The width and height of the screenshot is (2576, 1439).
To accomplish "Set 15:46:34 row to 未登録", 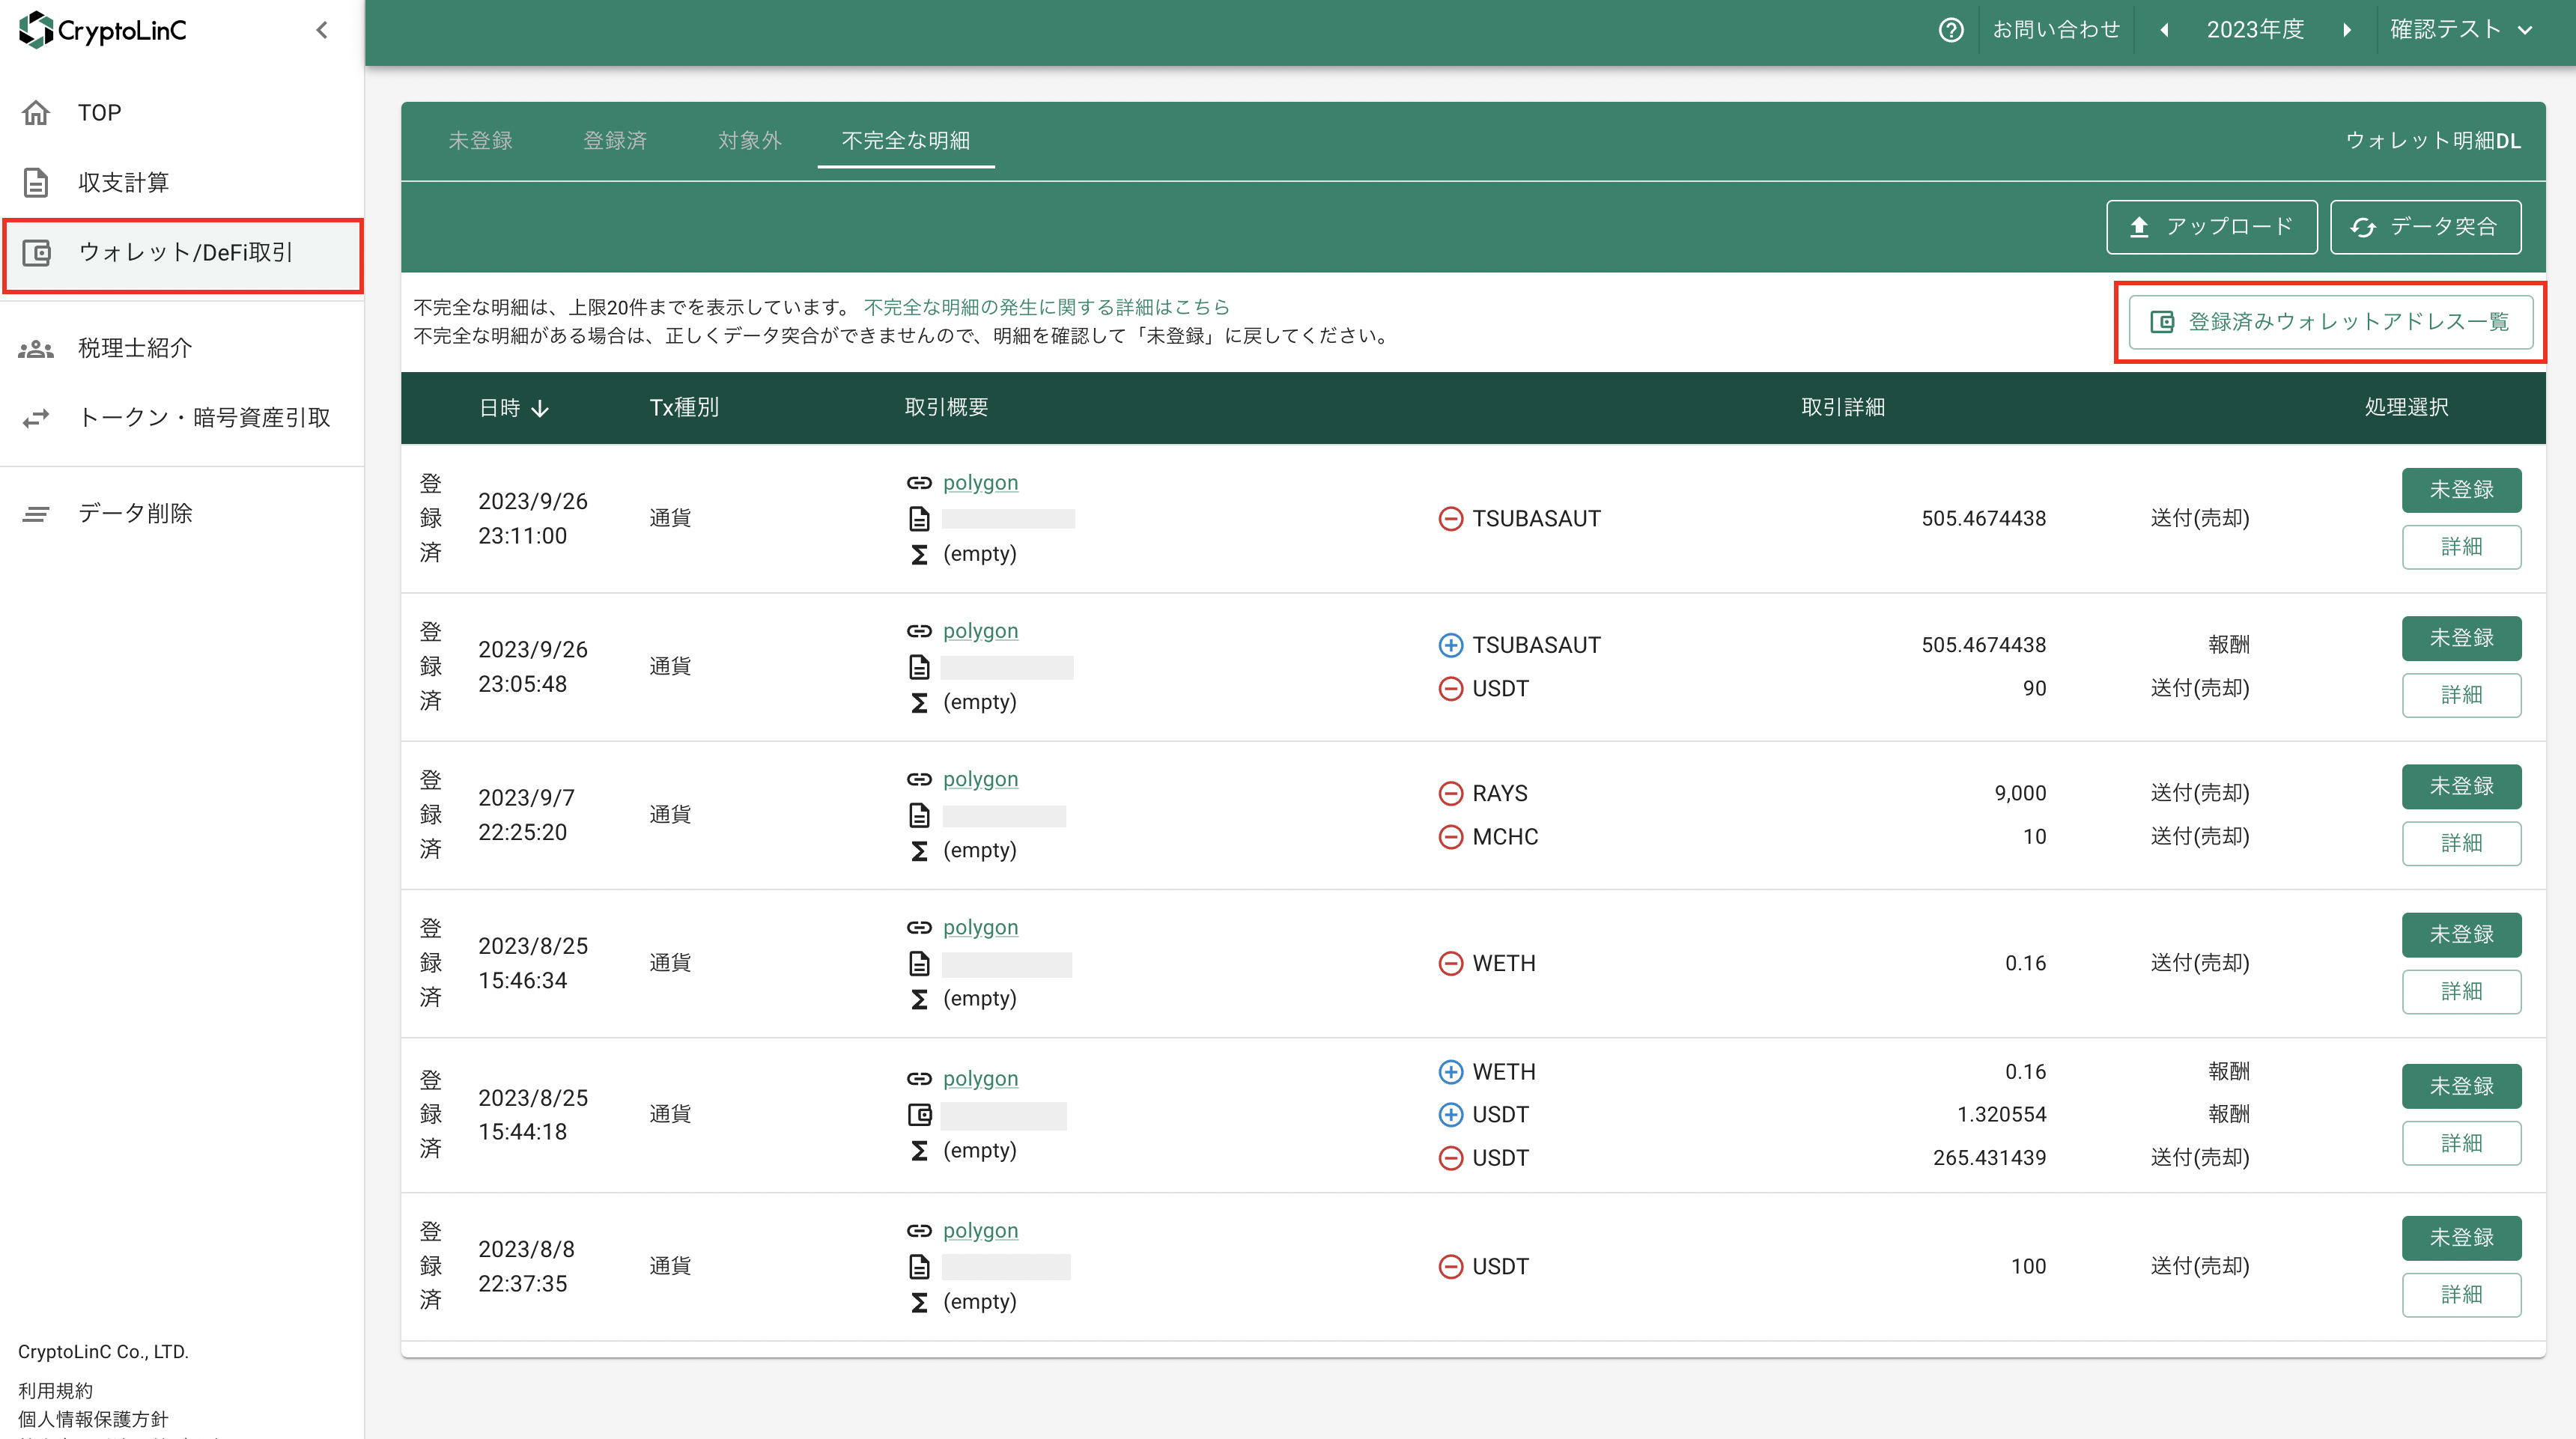I will (2461, 935).
